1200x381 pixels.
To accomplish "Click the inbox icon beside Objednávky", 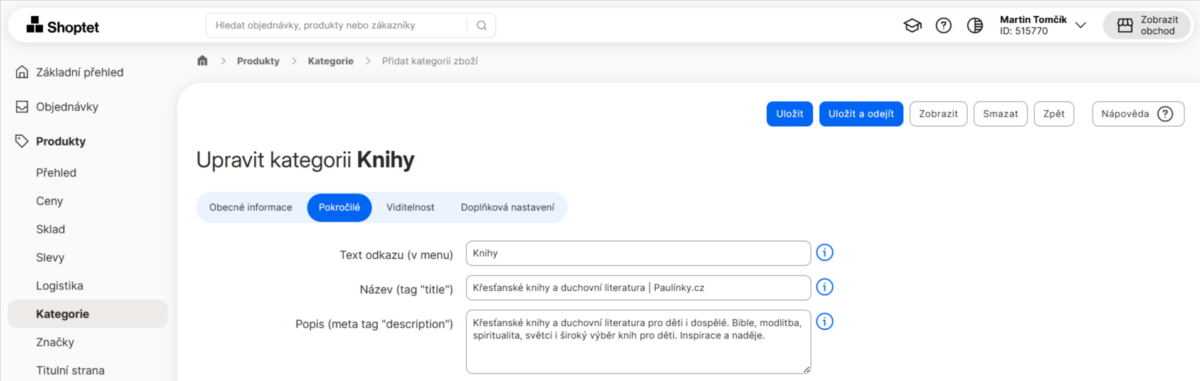I will point(22,107).
